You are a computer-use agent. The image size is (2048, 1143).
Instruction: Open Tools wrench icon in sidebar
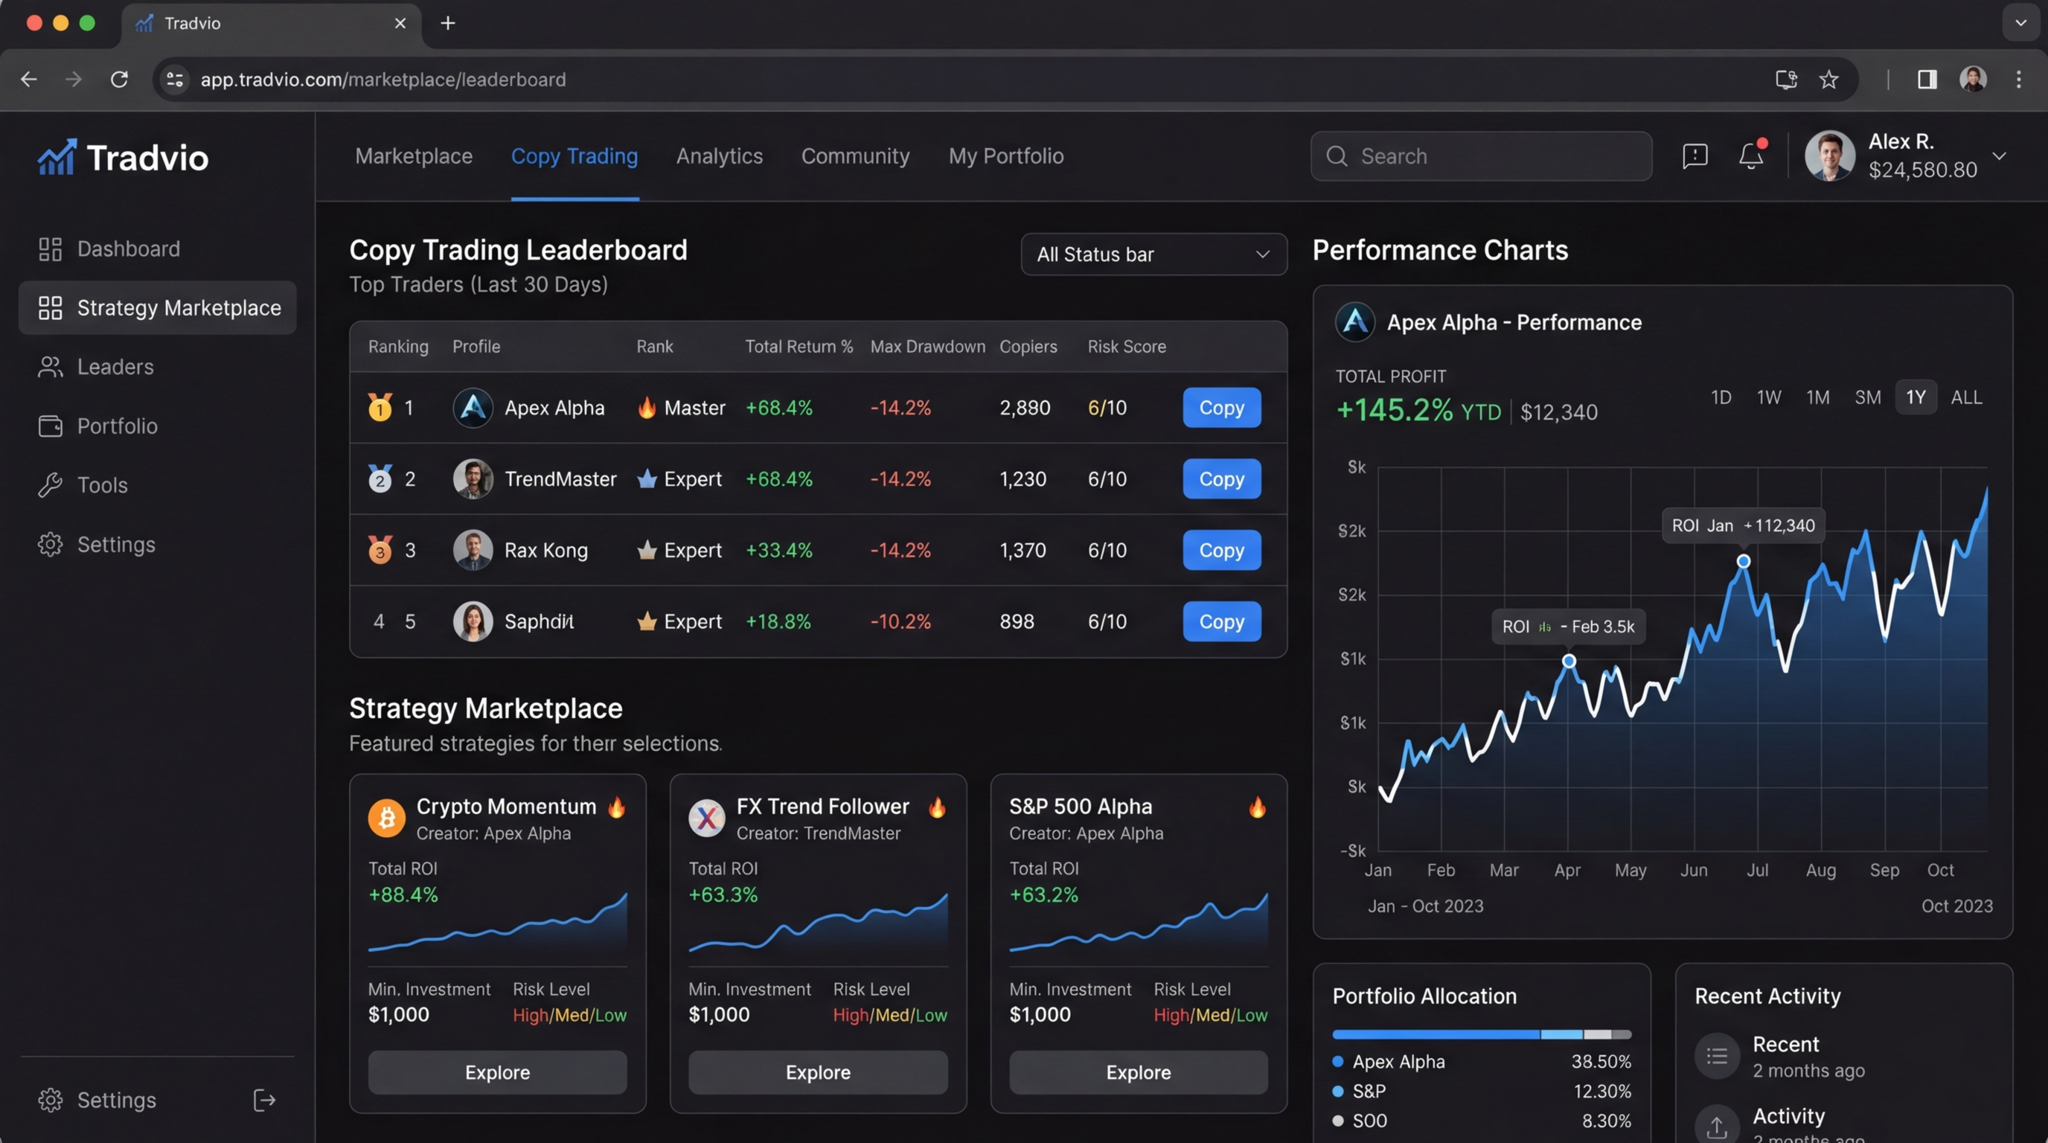point(50,485)
